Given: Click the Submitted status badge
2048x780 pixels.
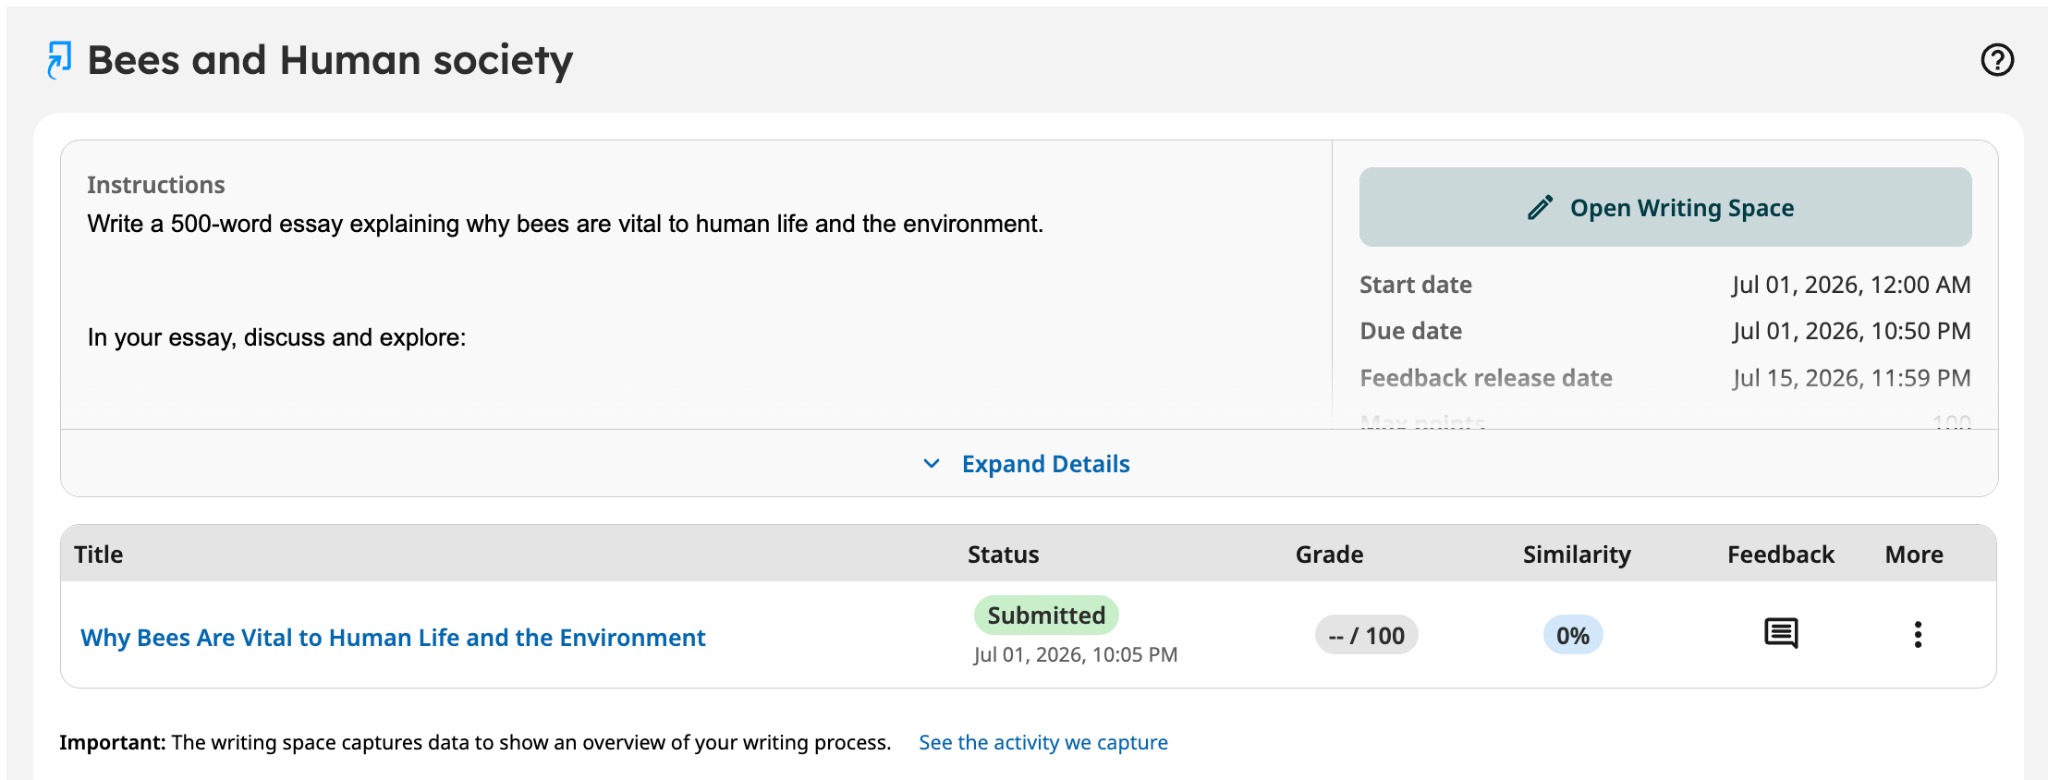Looking at the screenshot, I should point(1046,615).
